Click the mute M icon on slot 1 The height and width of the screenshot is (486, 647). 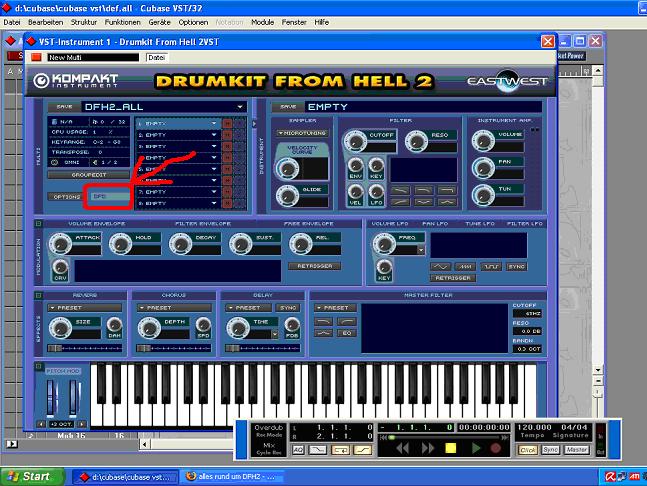(227, 124)
